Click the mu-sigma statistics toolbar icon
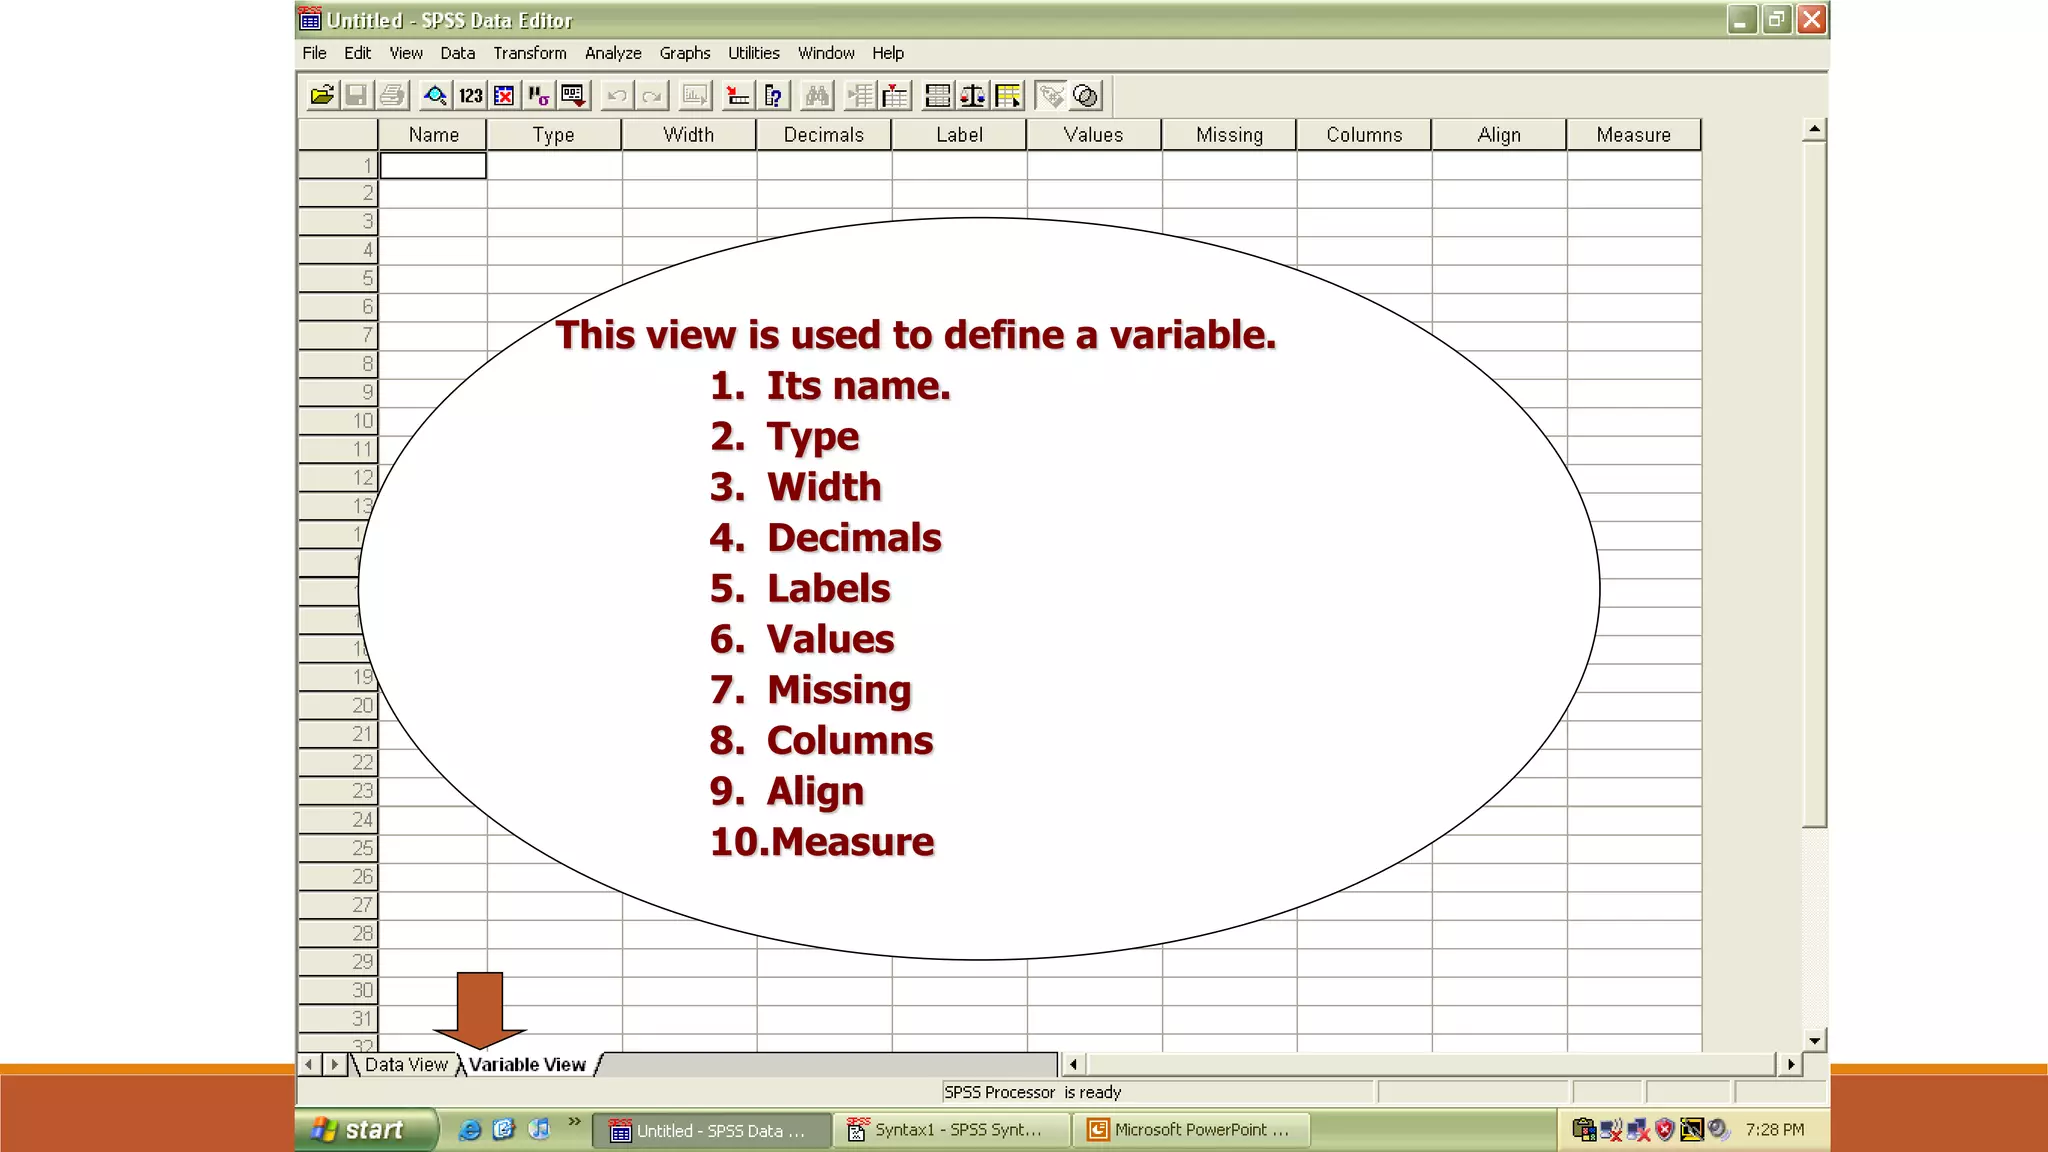 (x=538, y=96)
